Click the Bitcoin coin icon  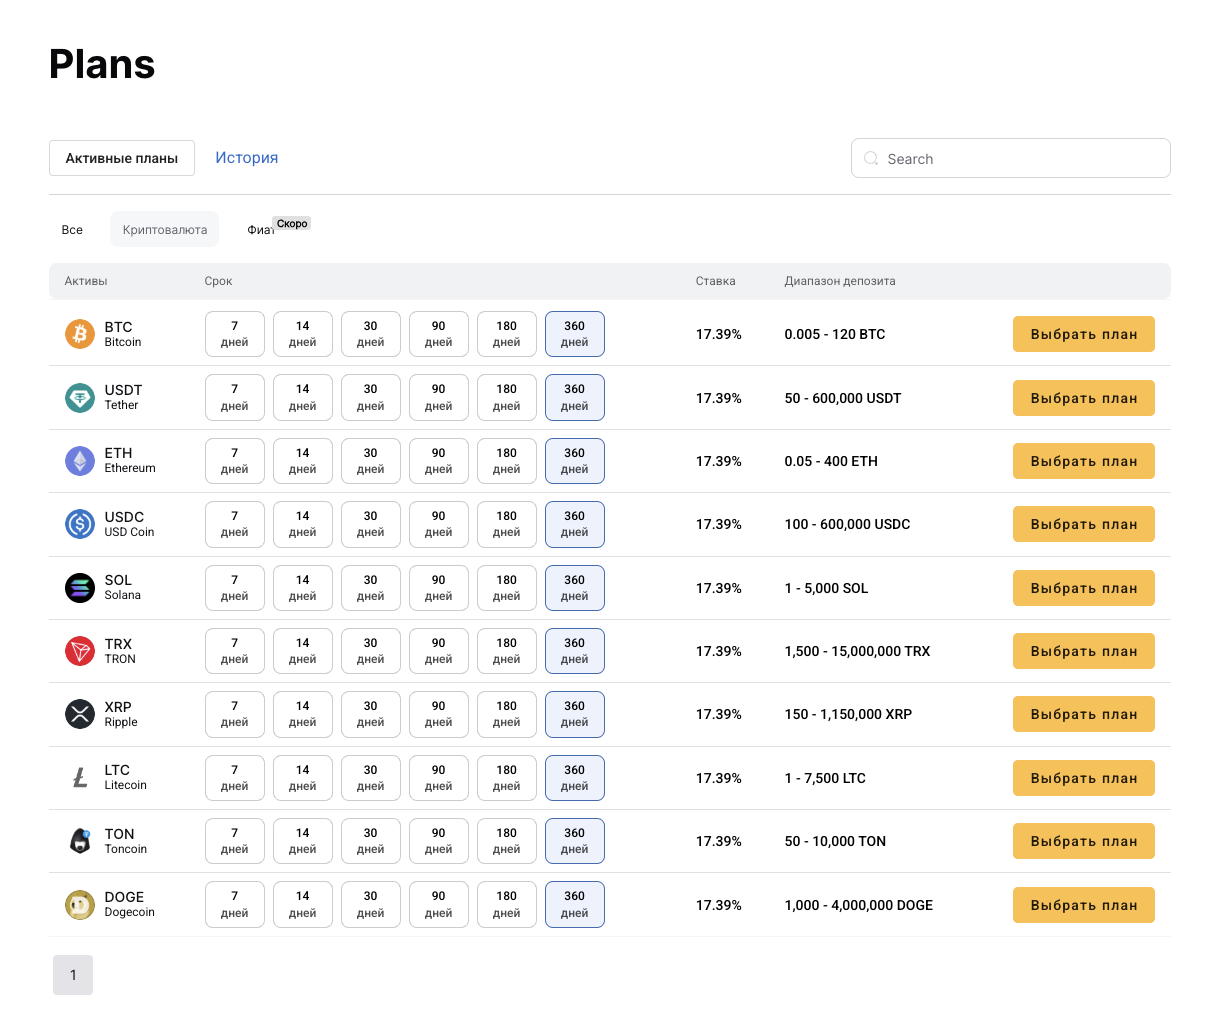point(80,334)
